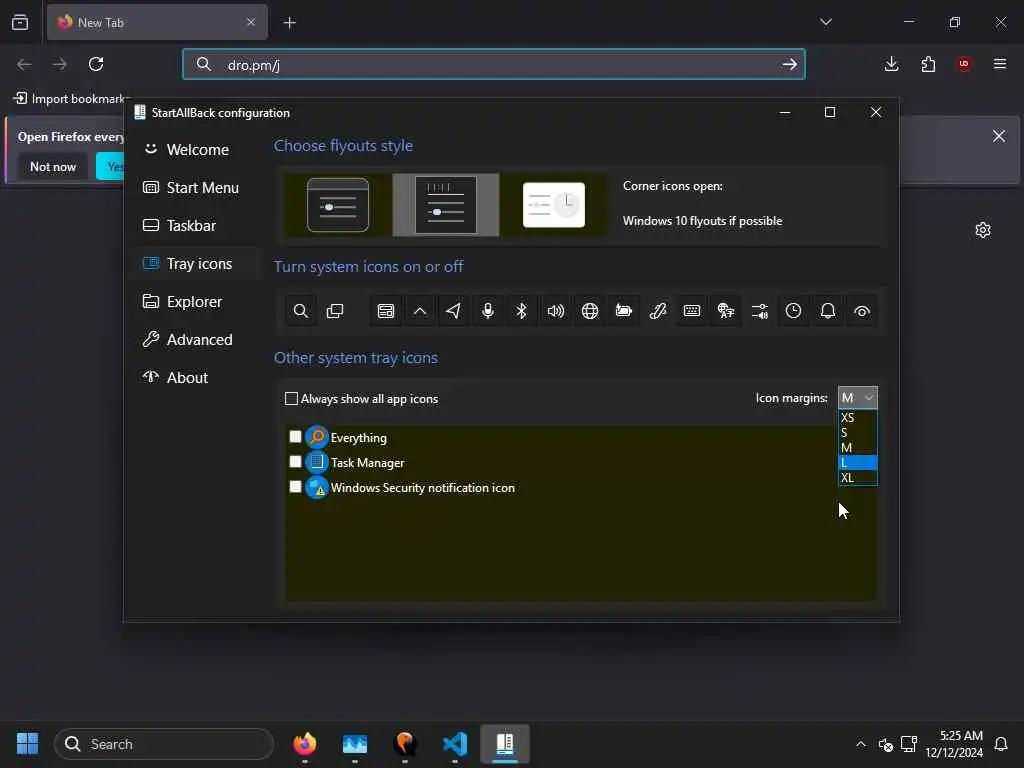Open the Taskbar section
The height and width of the screenshot is (768, 1024).
[198, 225]
